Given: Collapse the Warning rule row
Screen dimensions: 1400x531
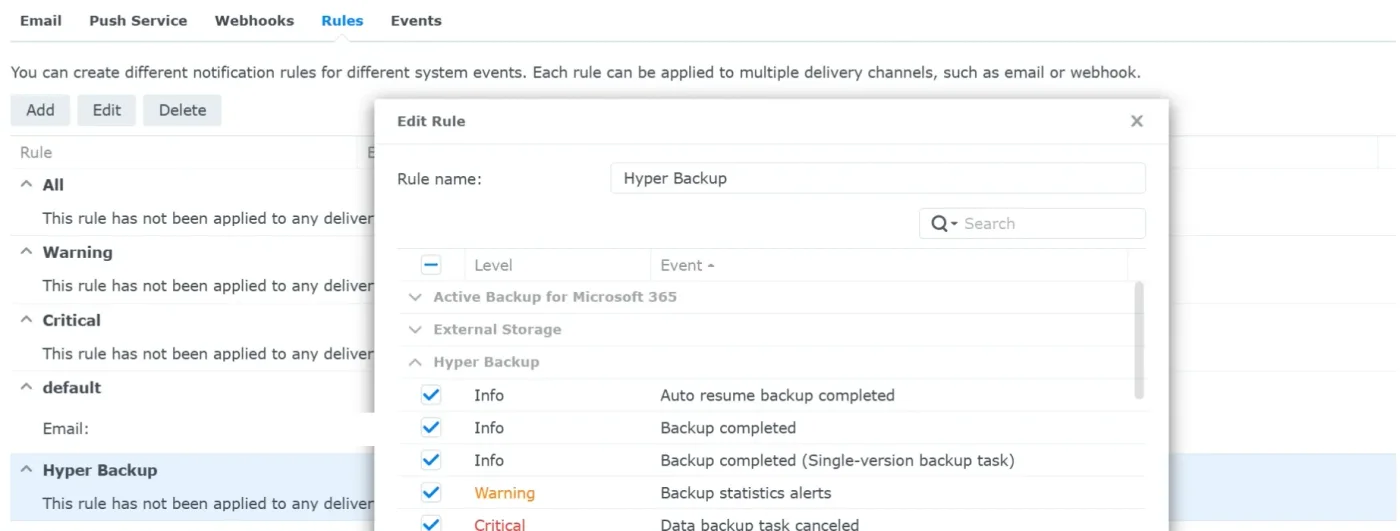Looking at the screenshot, I should coord(27,252).
